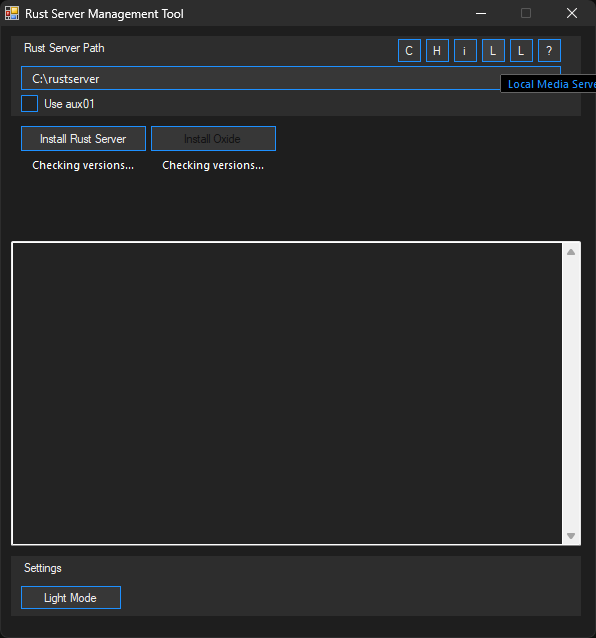Click the Install Oxide button
The height and width of the screenshot is (638, 596).
[214, 139]
